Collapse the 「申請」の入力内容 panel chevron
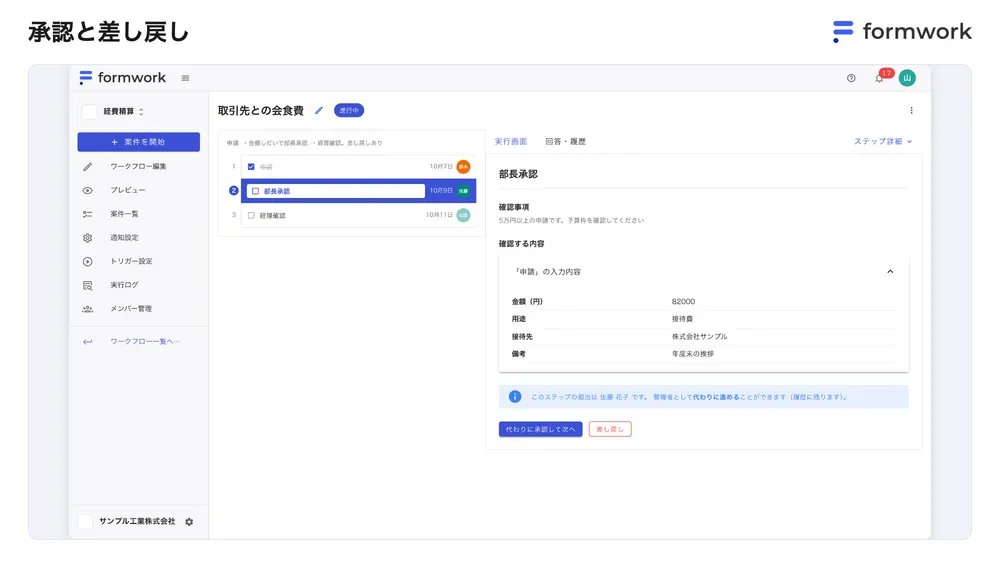Screen dimensions: 1000x564 890,271
